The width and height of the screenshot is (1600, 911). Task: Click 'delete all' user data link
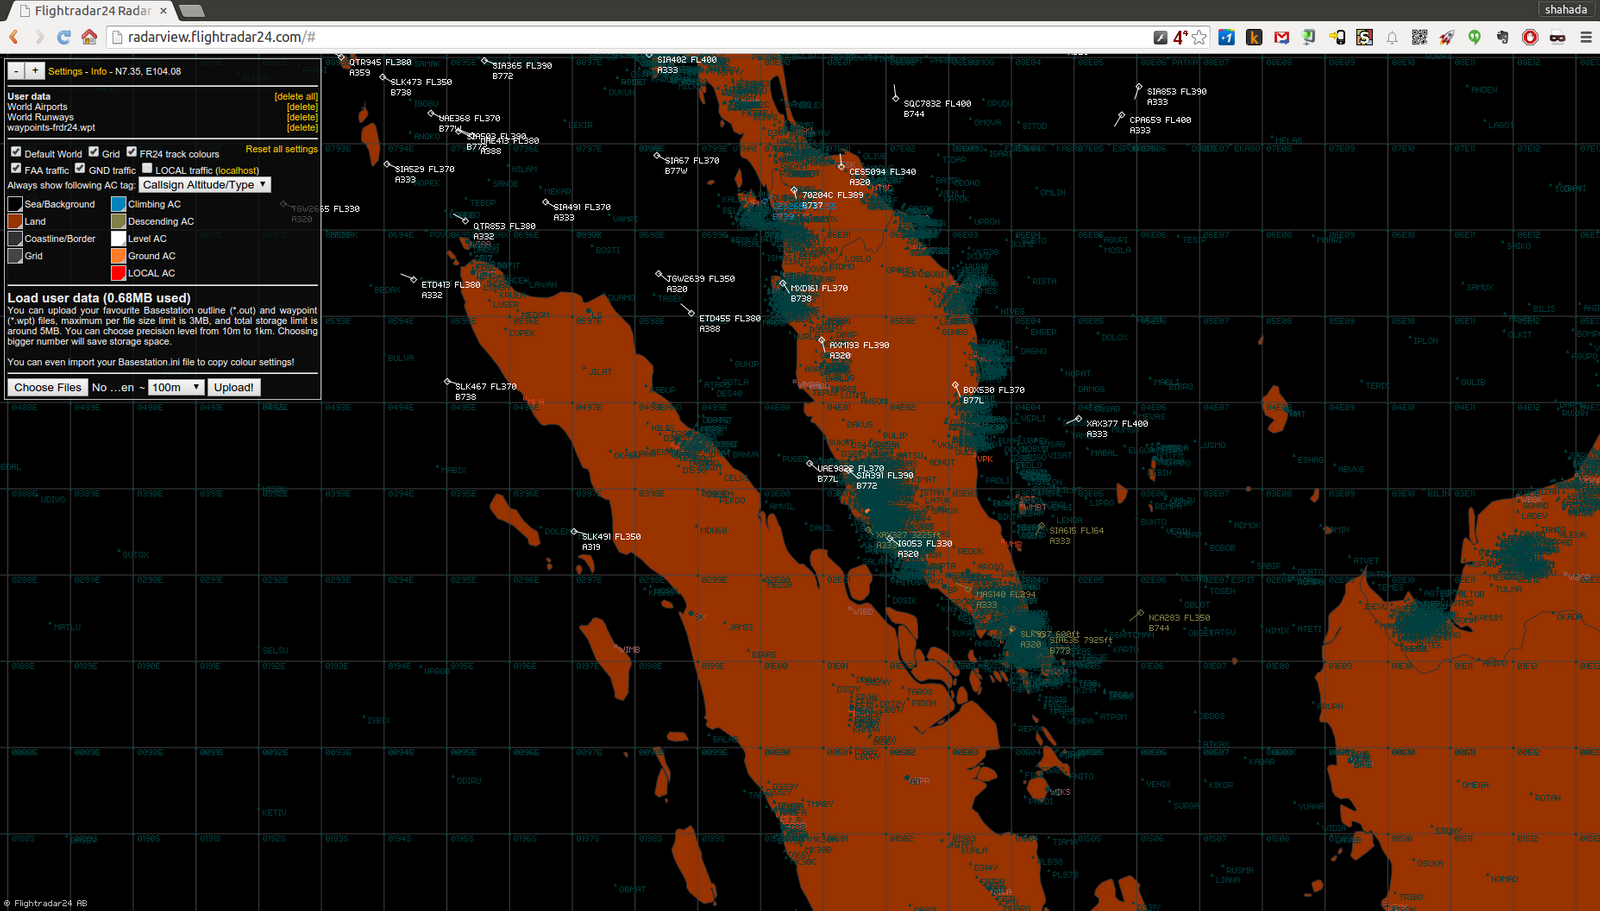[296, 97]
